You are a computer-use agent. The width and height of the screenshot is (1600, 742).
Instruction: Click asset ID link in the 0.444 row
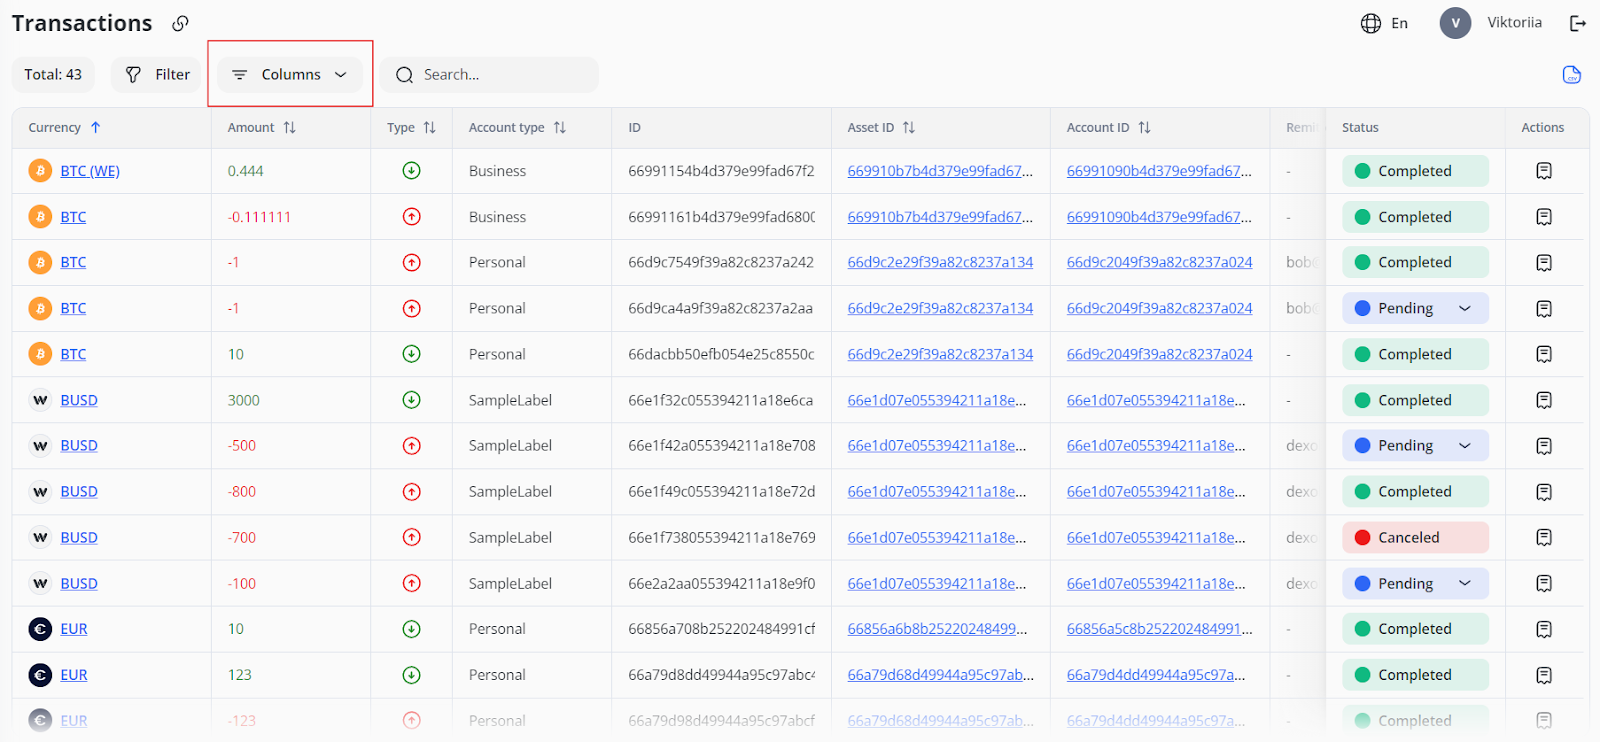pyautogui.click(x=940, y=171)
